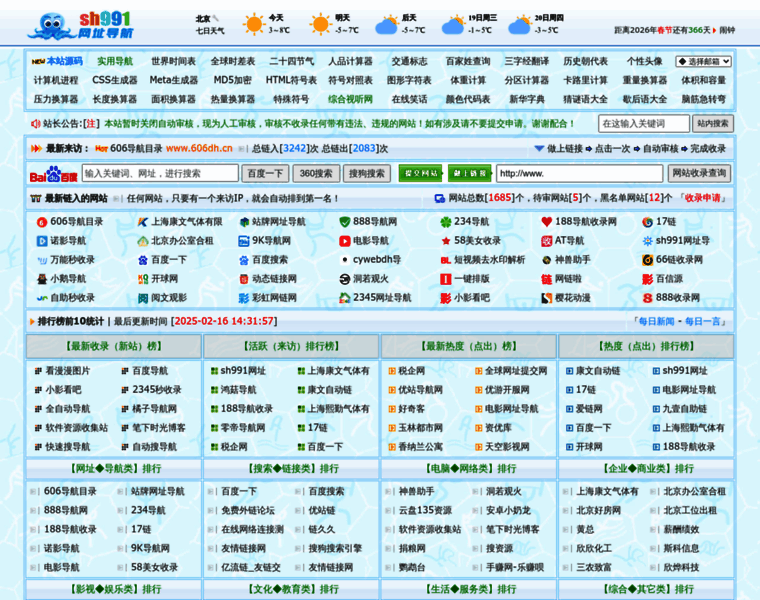The width and height of the screenshot is (760, 600).
Task: Click the Baidu logo beside search box
Action: (53, 174)
